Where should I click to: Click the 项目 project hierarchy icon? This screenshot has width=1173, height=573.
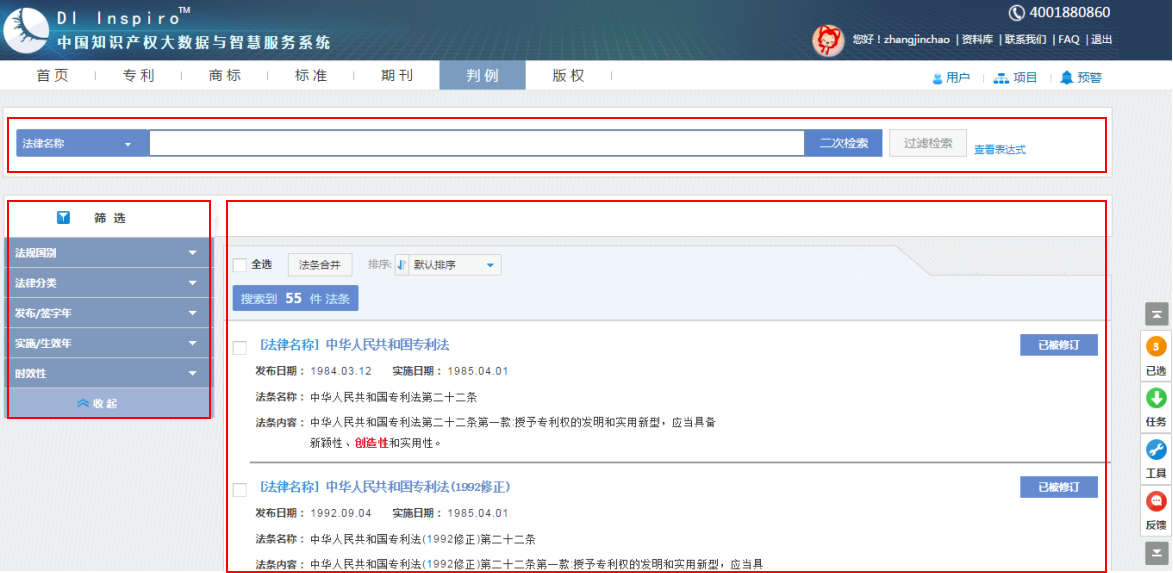tap(1000, 77)
